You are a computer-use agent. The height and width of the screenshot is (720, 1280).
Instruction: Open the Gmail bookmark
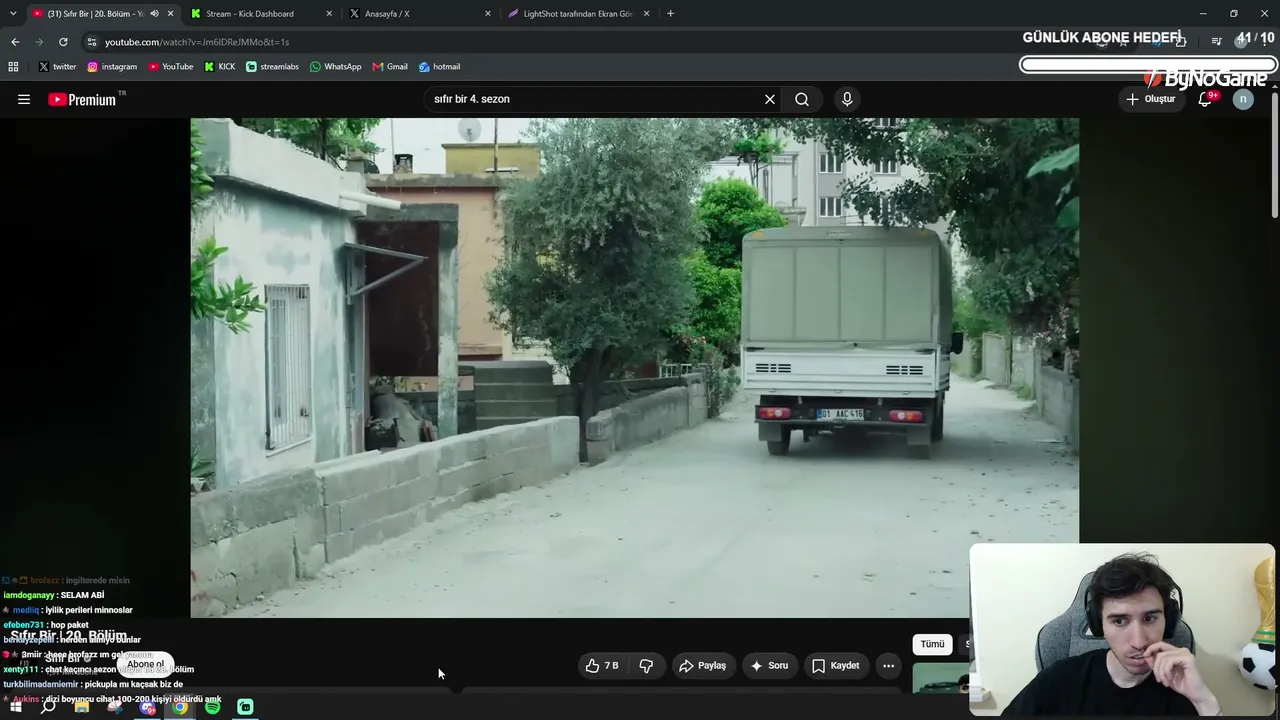coord(390,67)
